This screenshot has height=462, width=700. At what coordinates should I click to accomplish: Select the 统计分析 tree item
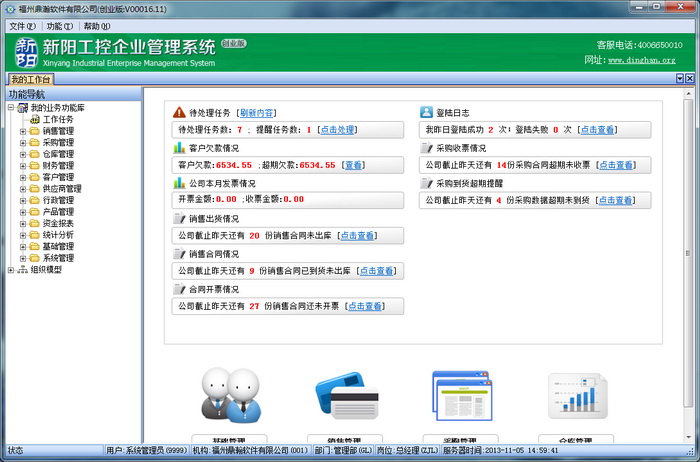[x=58, y=235]
